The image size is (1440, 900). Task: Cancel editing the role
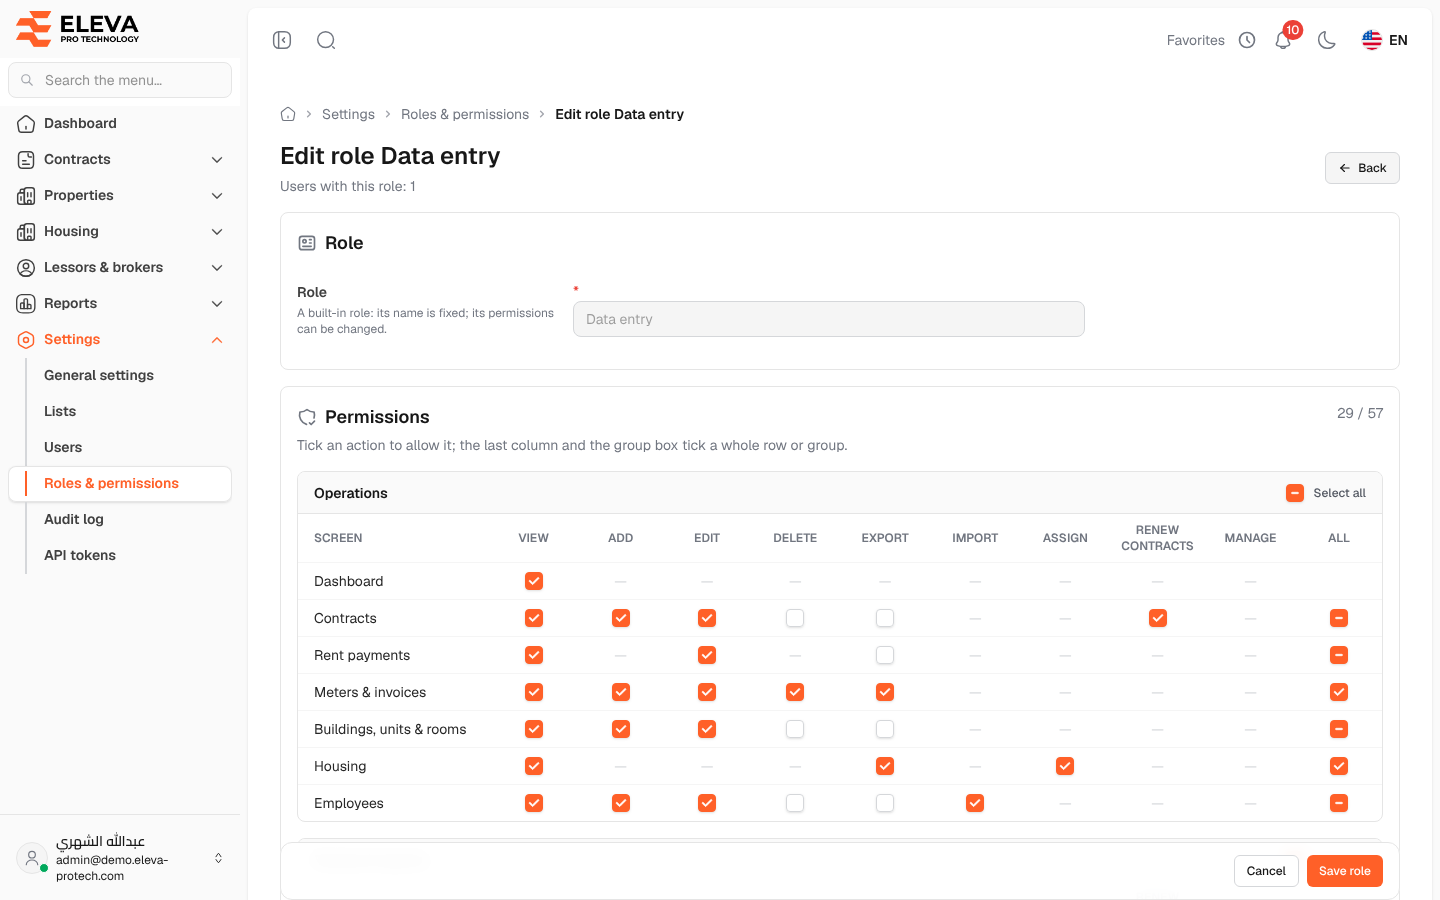coord(1266,871)
